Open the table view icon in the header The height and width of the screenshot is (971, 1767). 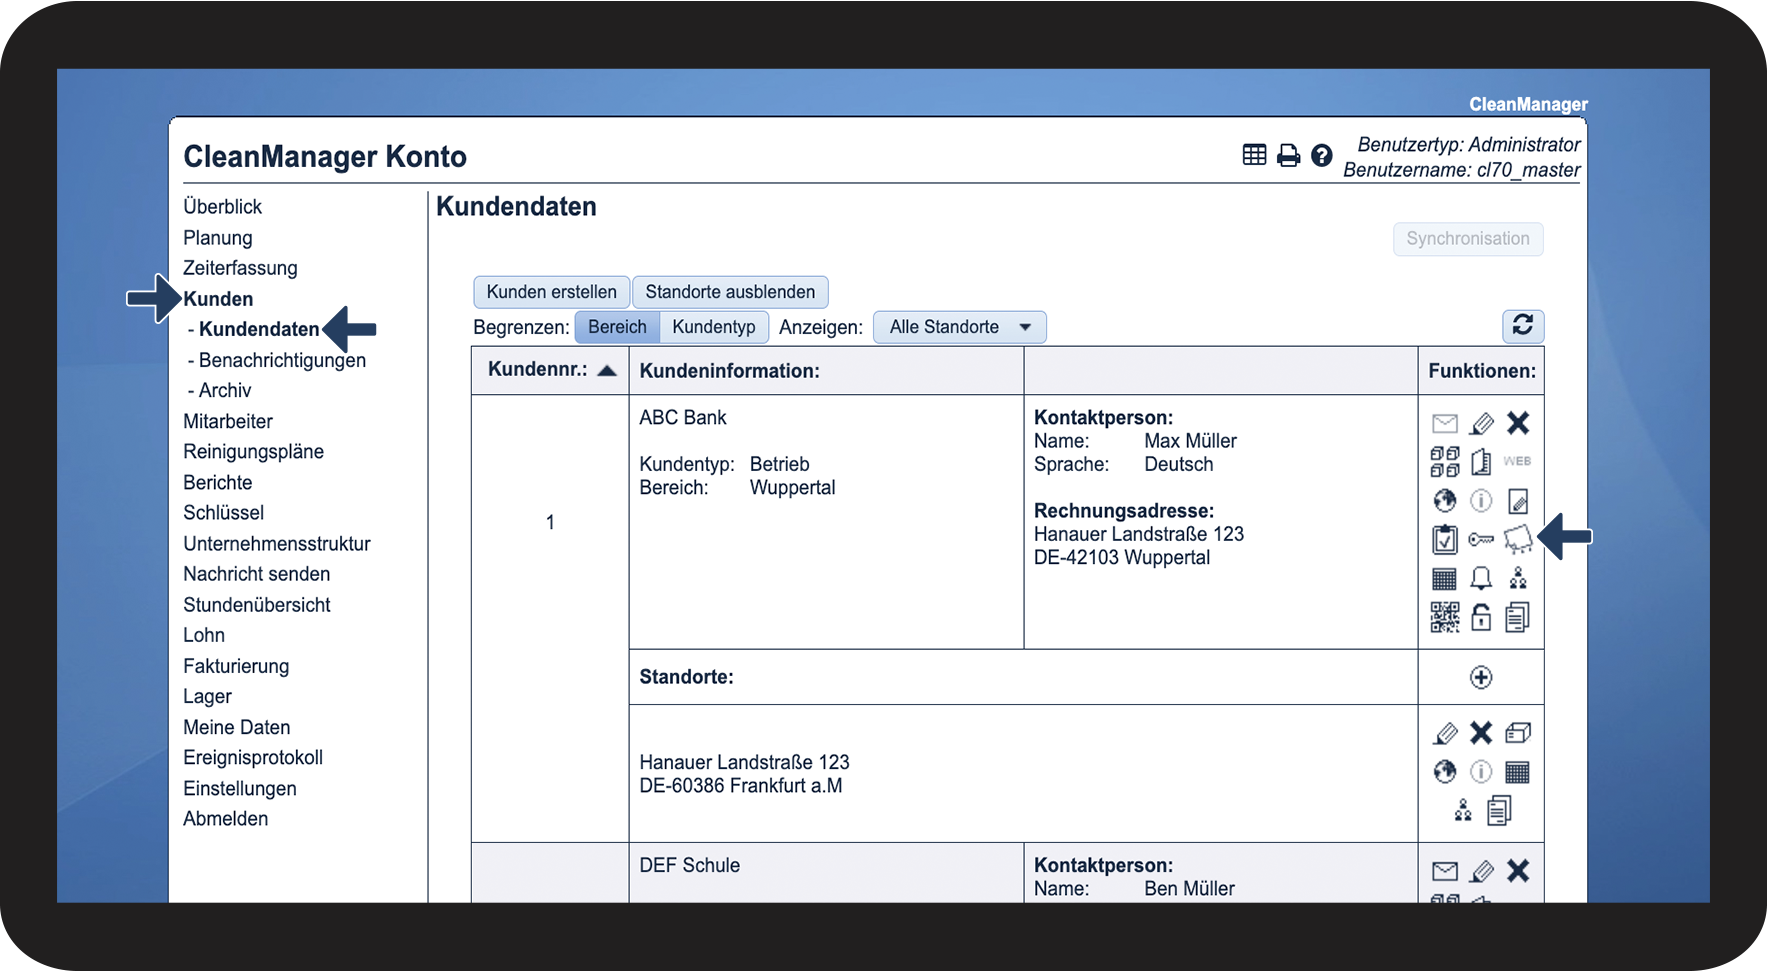click(x=1254, y=155)
